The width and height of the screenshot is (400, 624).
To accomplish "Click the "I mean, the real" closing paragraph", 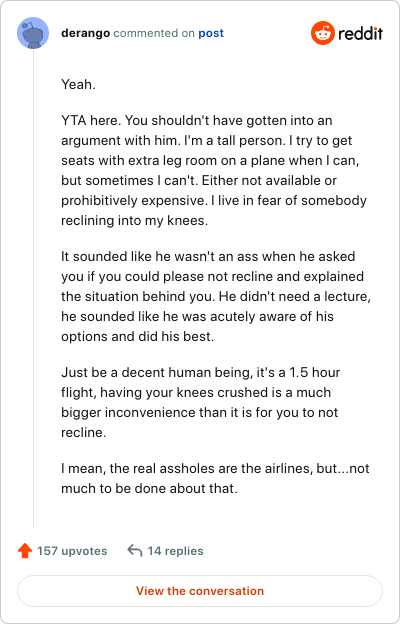I will (215, 478).
